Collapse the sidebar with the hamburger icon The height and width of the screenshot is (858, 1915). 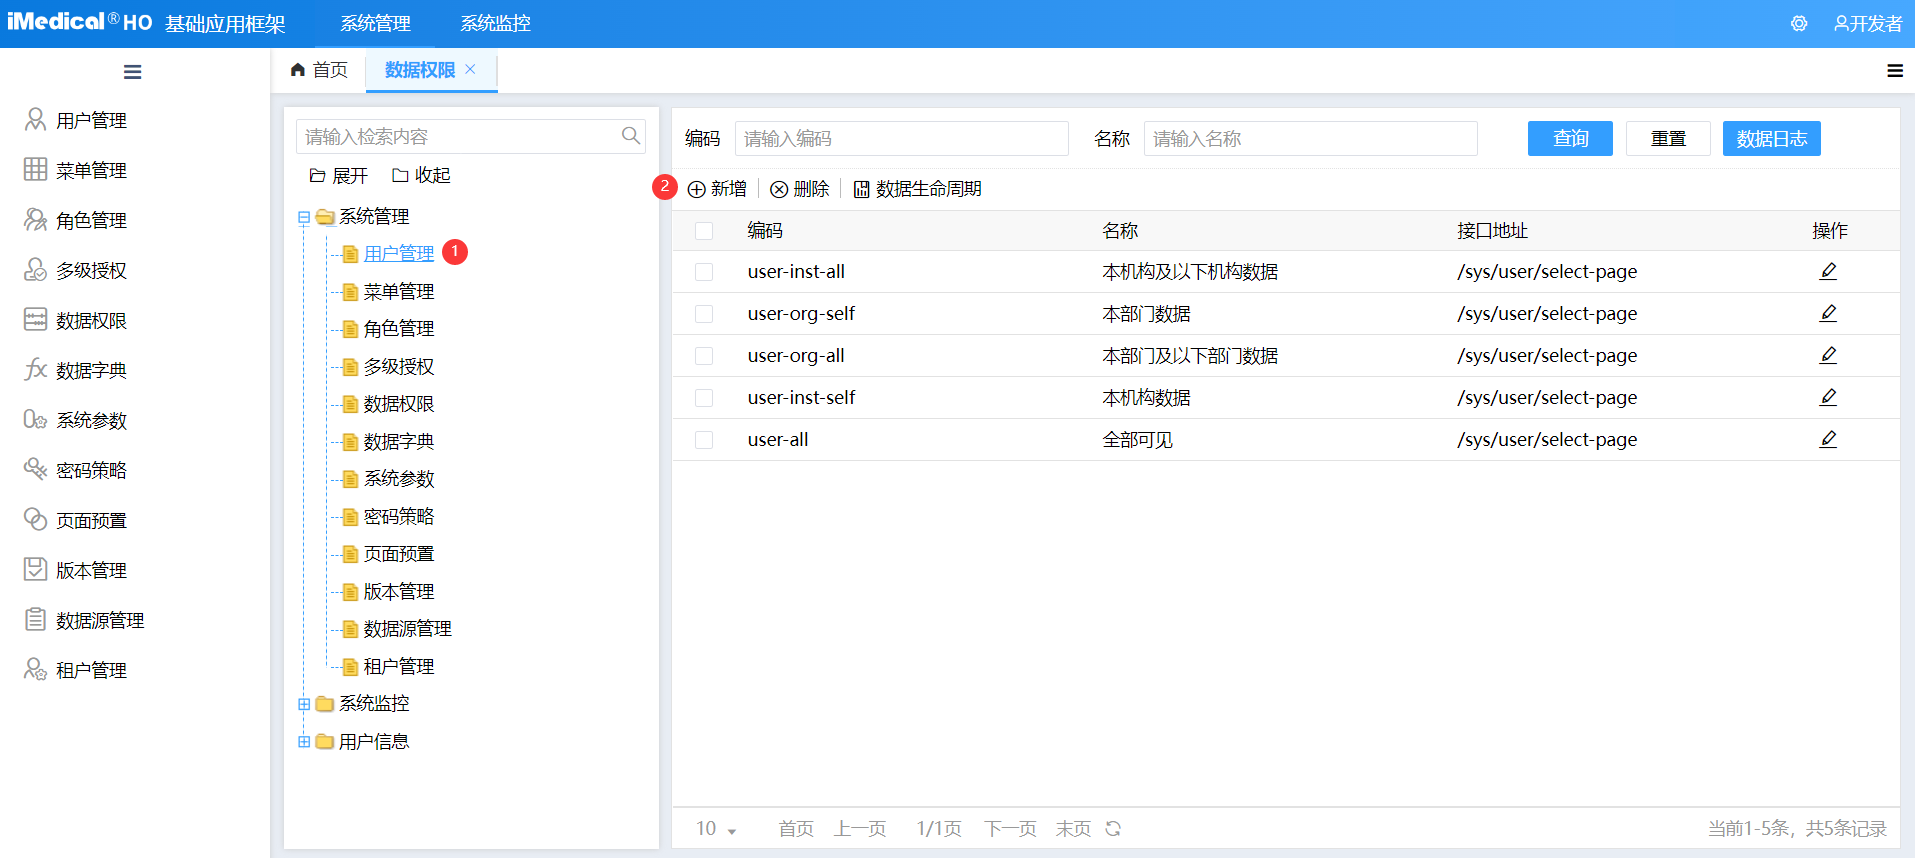(132, 72)
